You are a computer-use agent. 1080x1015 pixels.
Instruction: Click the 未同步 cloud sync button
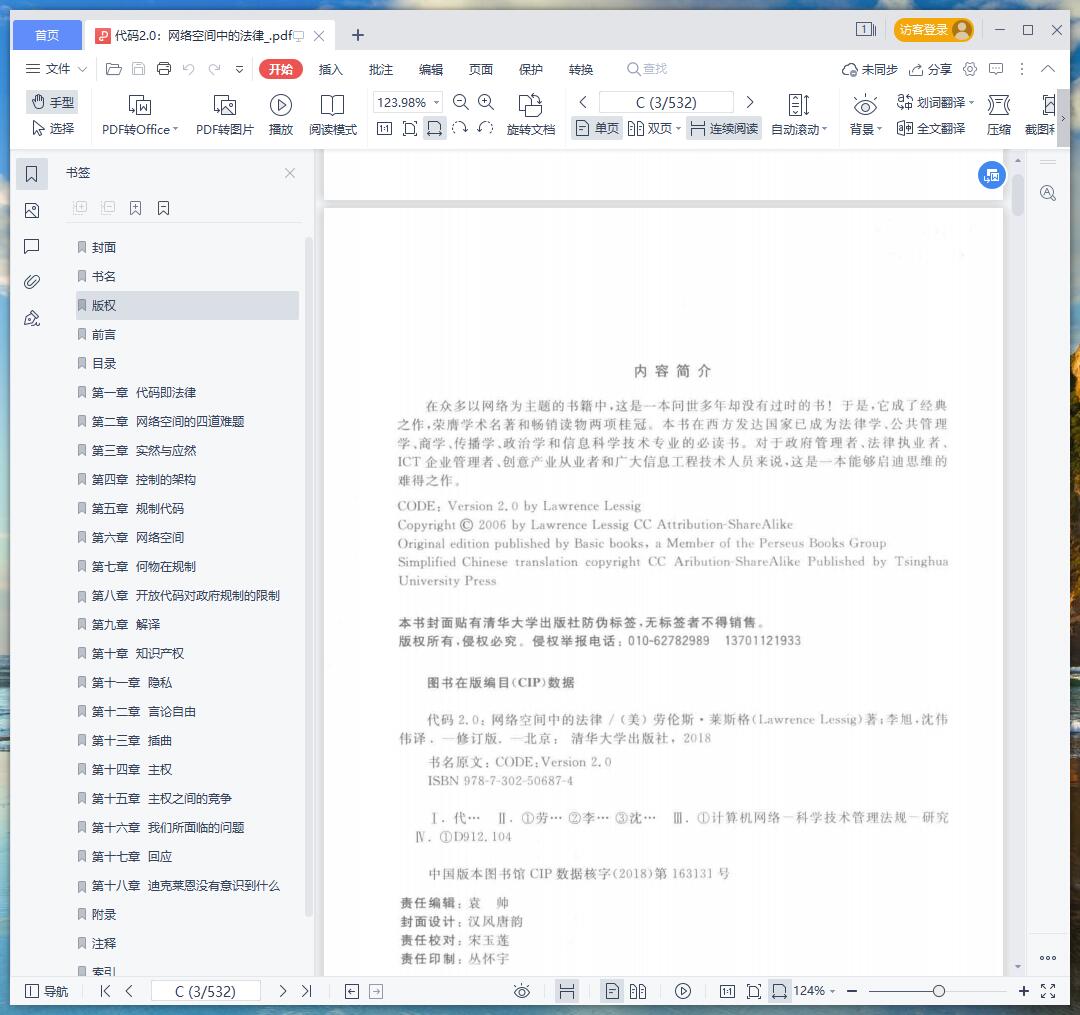pyautogui.click(x=869, y=70)
